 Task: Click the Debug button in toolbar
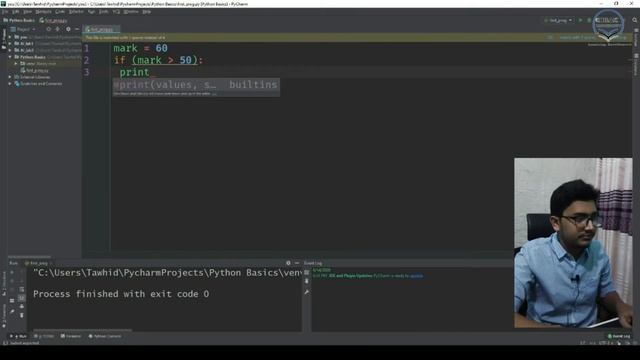pyautogui.click(x=589, y=20)
